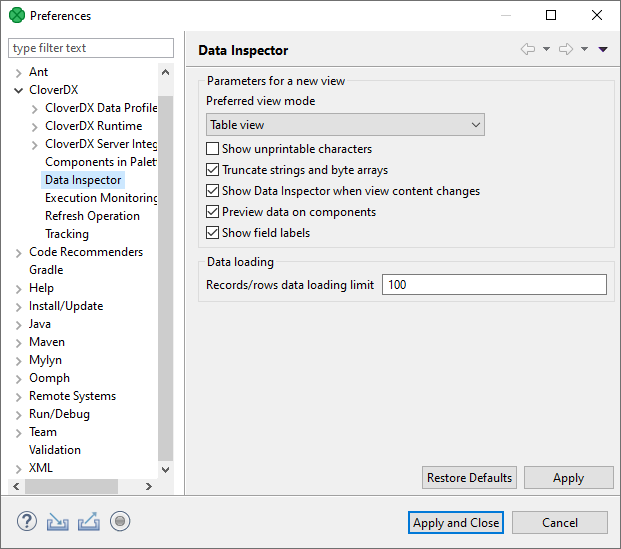
Task: Expand the CloverDX Data Profiler node
Action: click(x=35, y=109)
